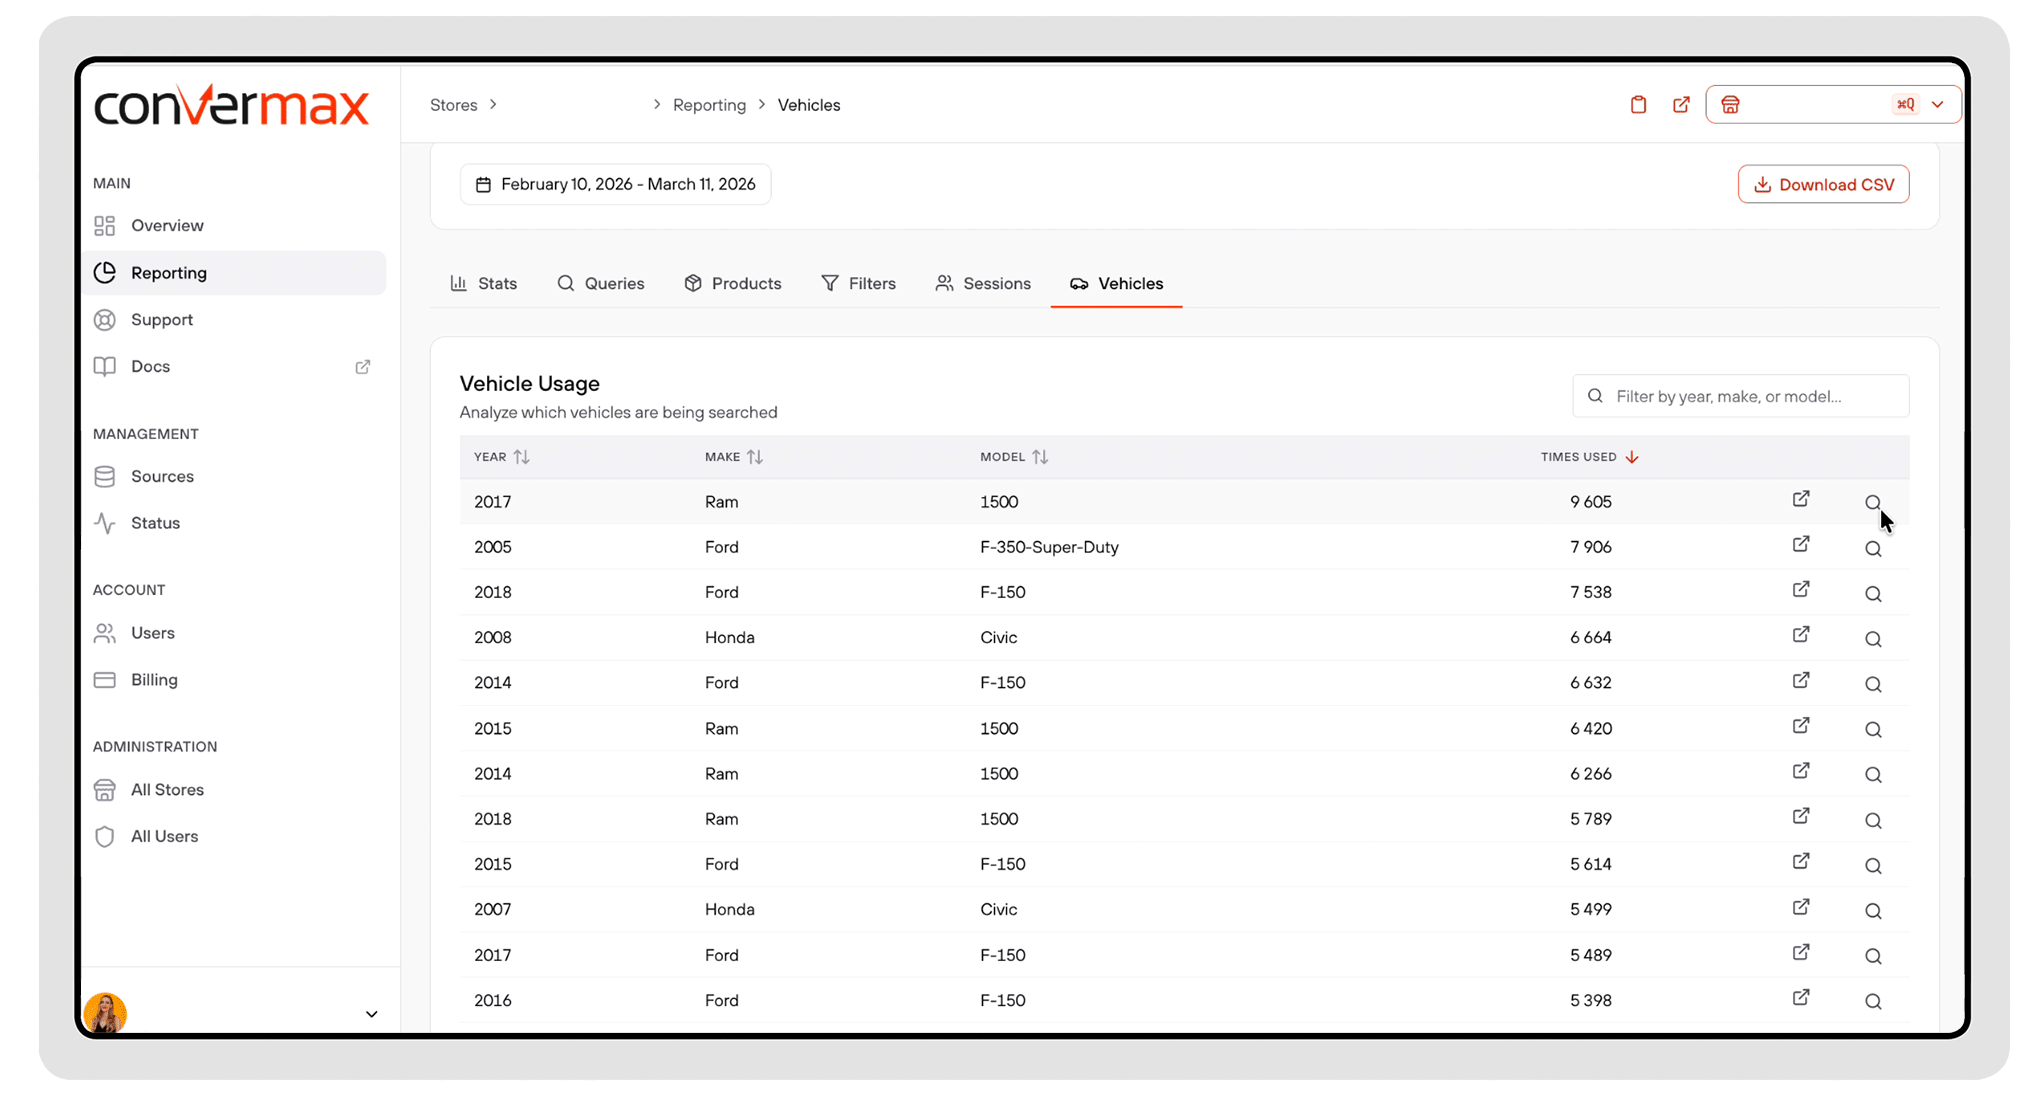Open the date range picker
The height and width of the screenshot is (1109, 2026).
pyautogui.click(x=615, y=184)
